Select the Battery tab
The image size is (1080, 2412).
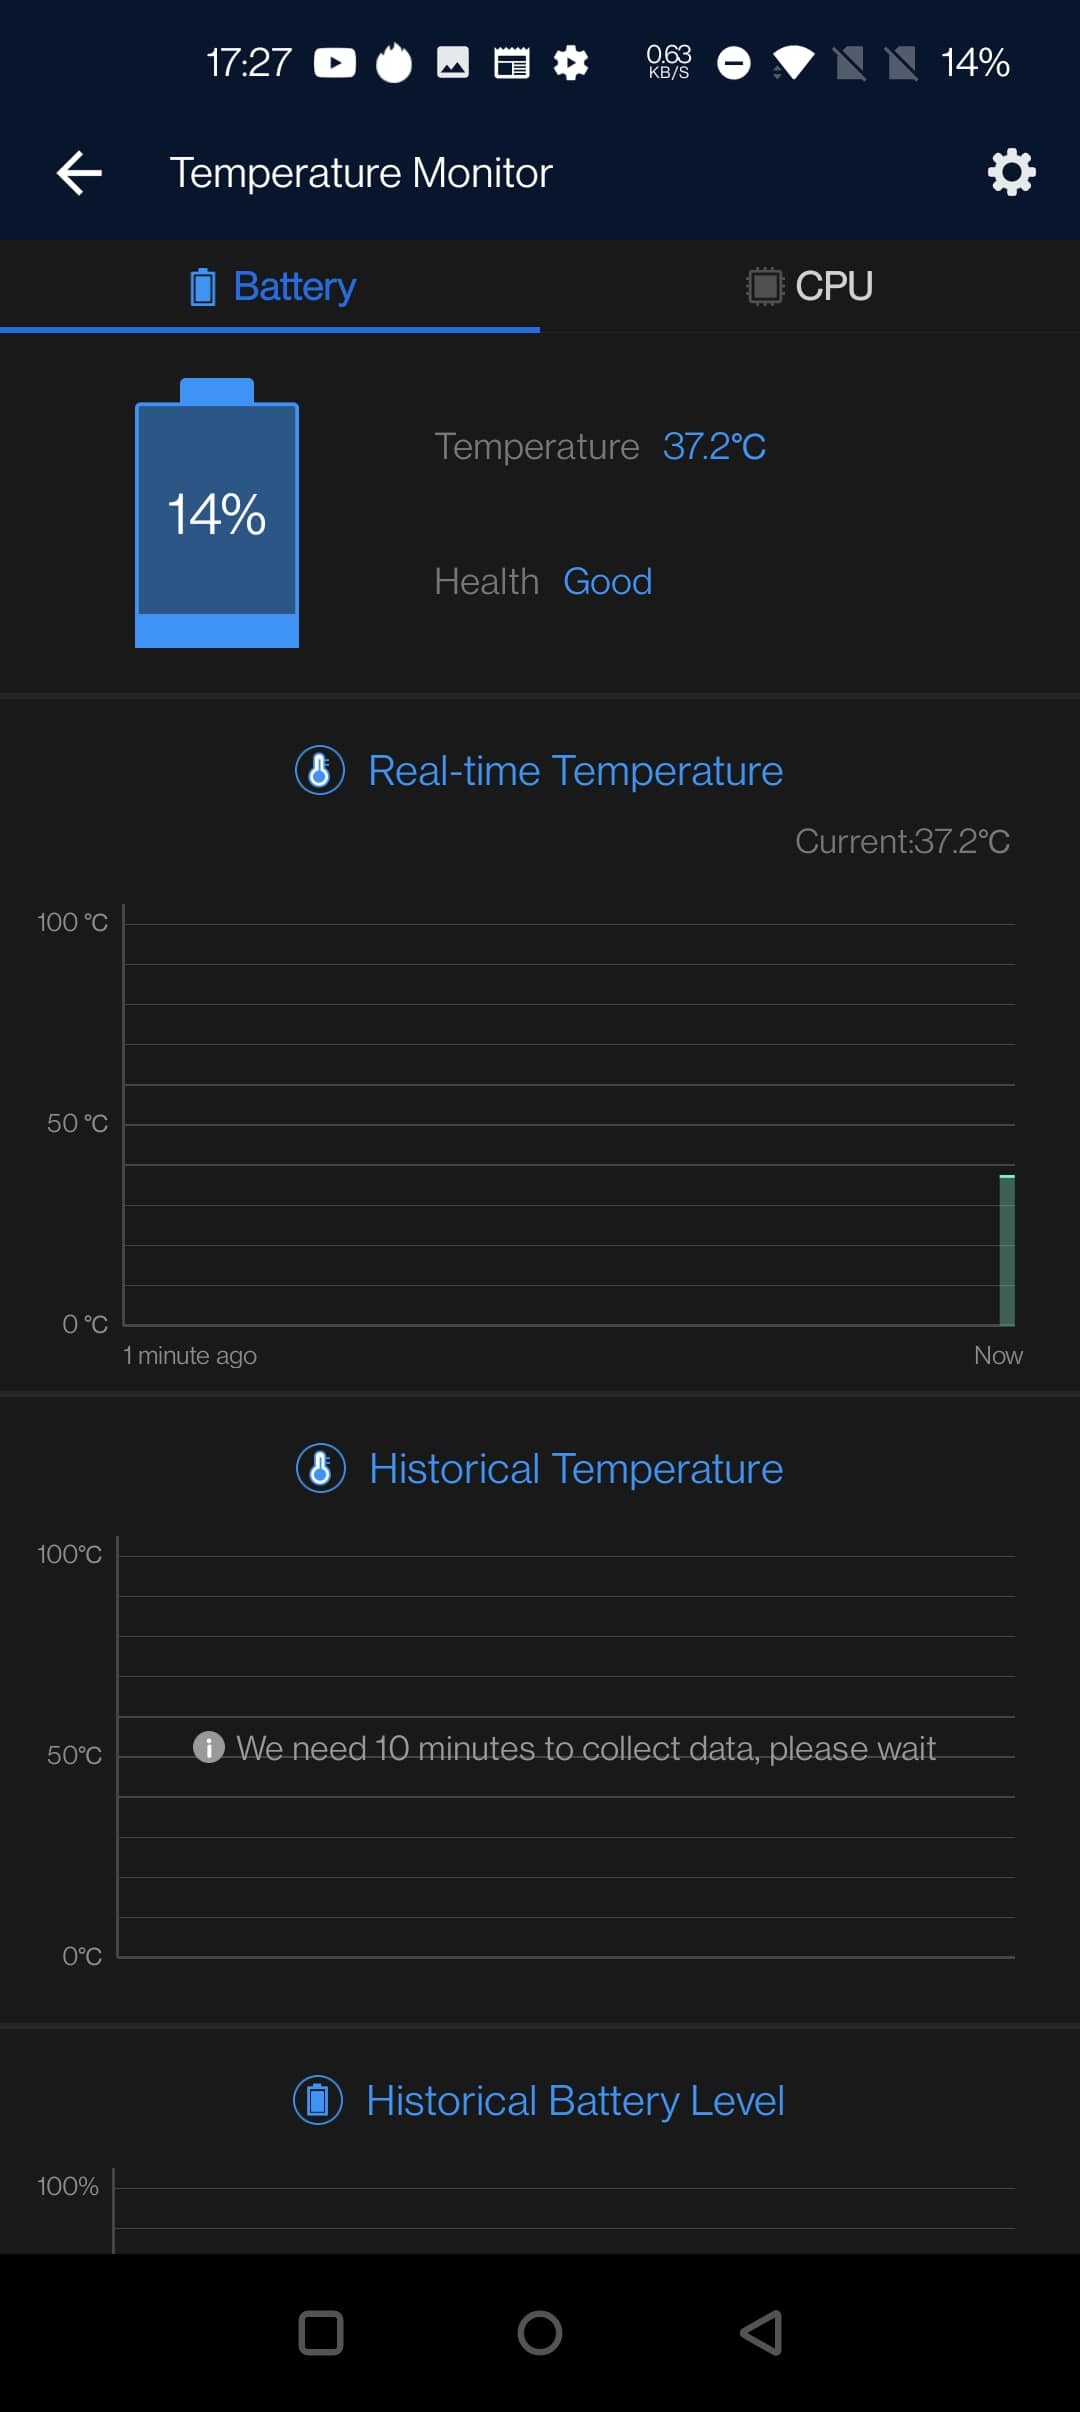(x=272, y=286)
